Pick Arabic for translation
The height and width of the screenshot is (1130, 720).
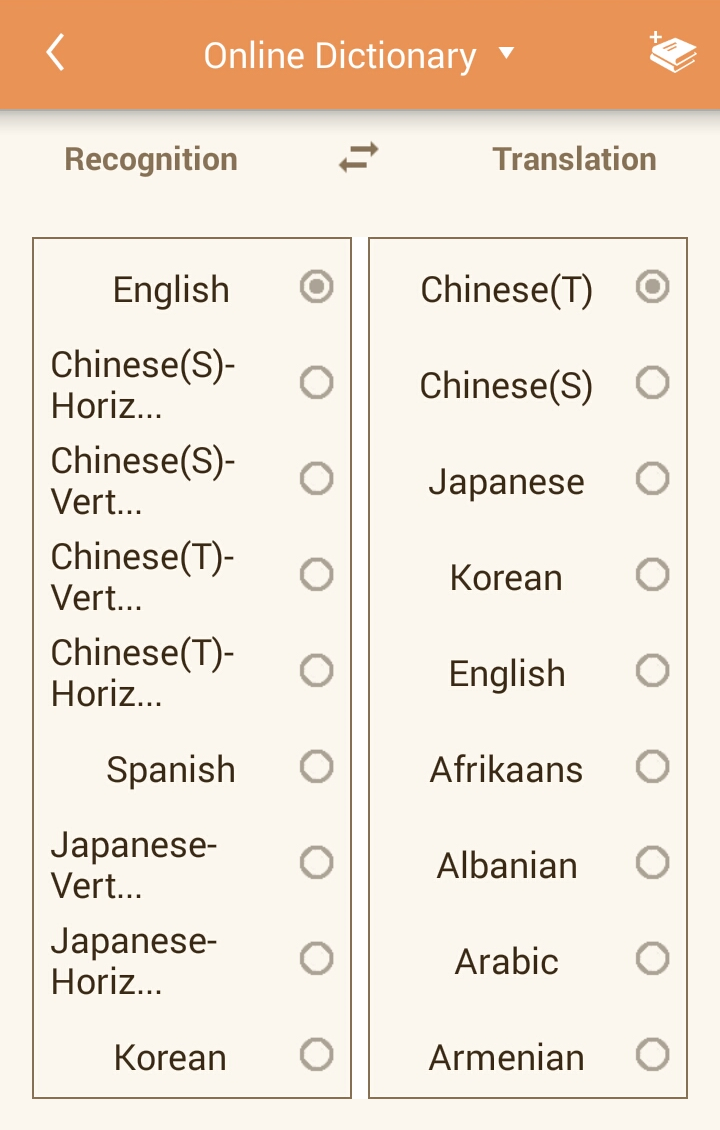(x=652, y=959)
